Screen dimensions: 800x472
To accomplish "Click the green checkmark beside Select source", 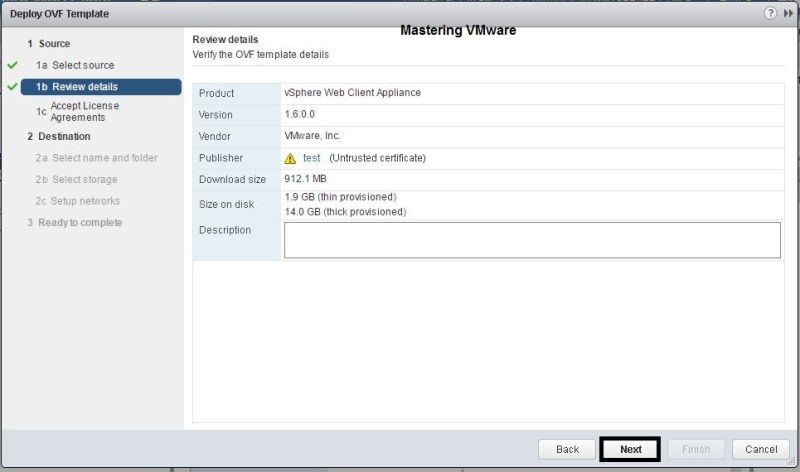I will pyautogui.click(x=13, y=65).
